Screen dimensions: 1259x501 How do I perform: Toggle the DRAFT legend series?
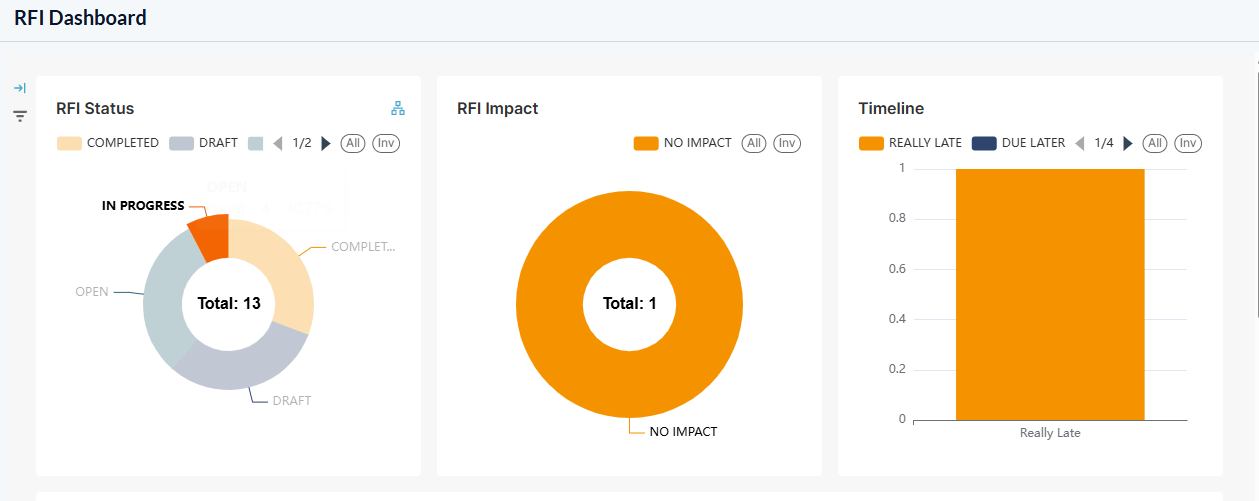tap(204, 143)
